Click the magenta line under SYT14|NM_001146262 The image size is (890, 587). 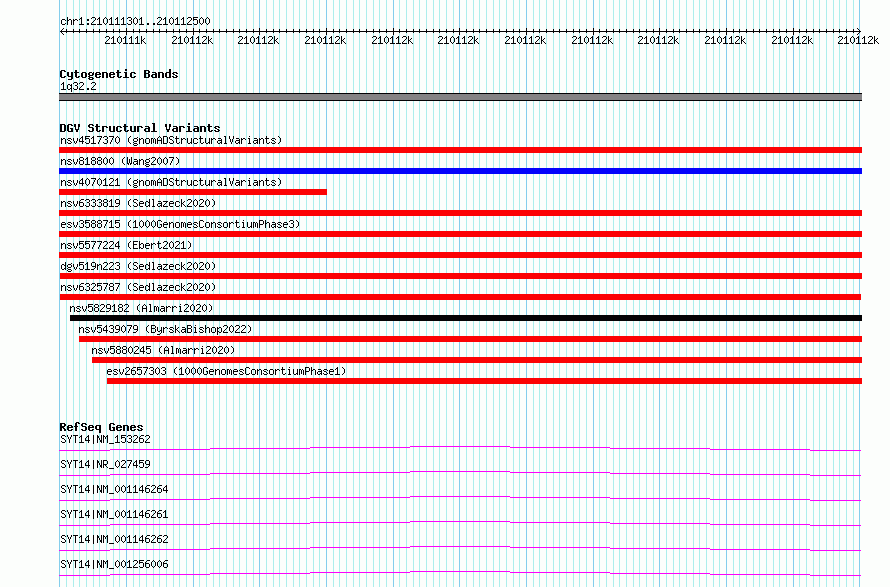pos(460,548)
